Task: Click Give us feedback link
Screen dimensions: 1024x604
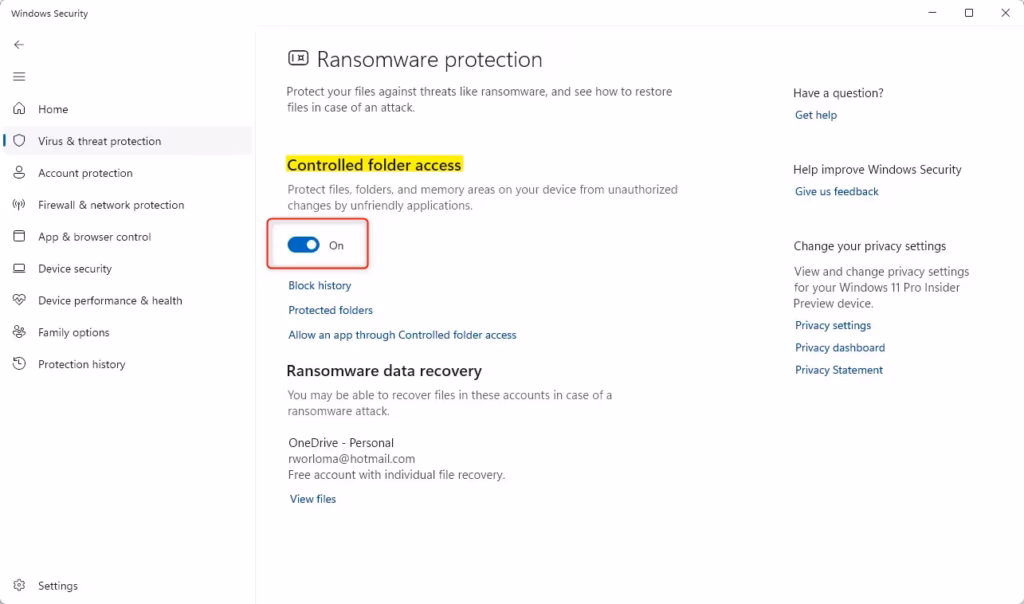Action: (836, 192)
